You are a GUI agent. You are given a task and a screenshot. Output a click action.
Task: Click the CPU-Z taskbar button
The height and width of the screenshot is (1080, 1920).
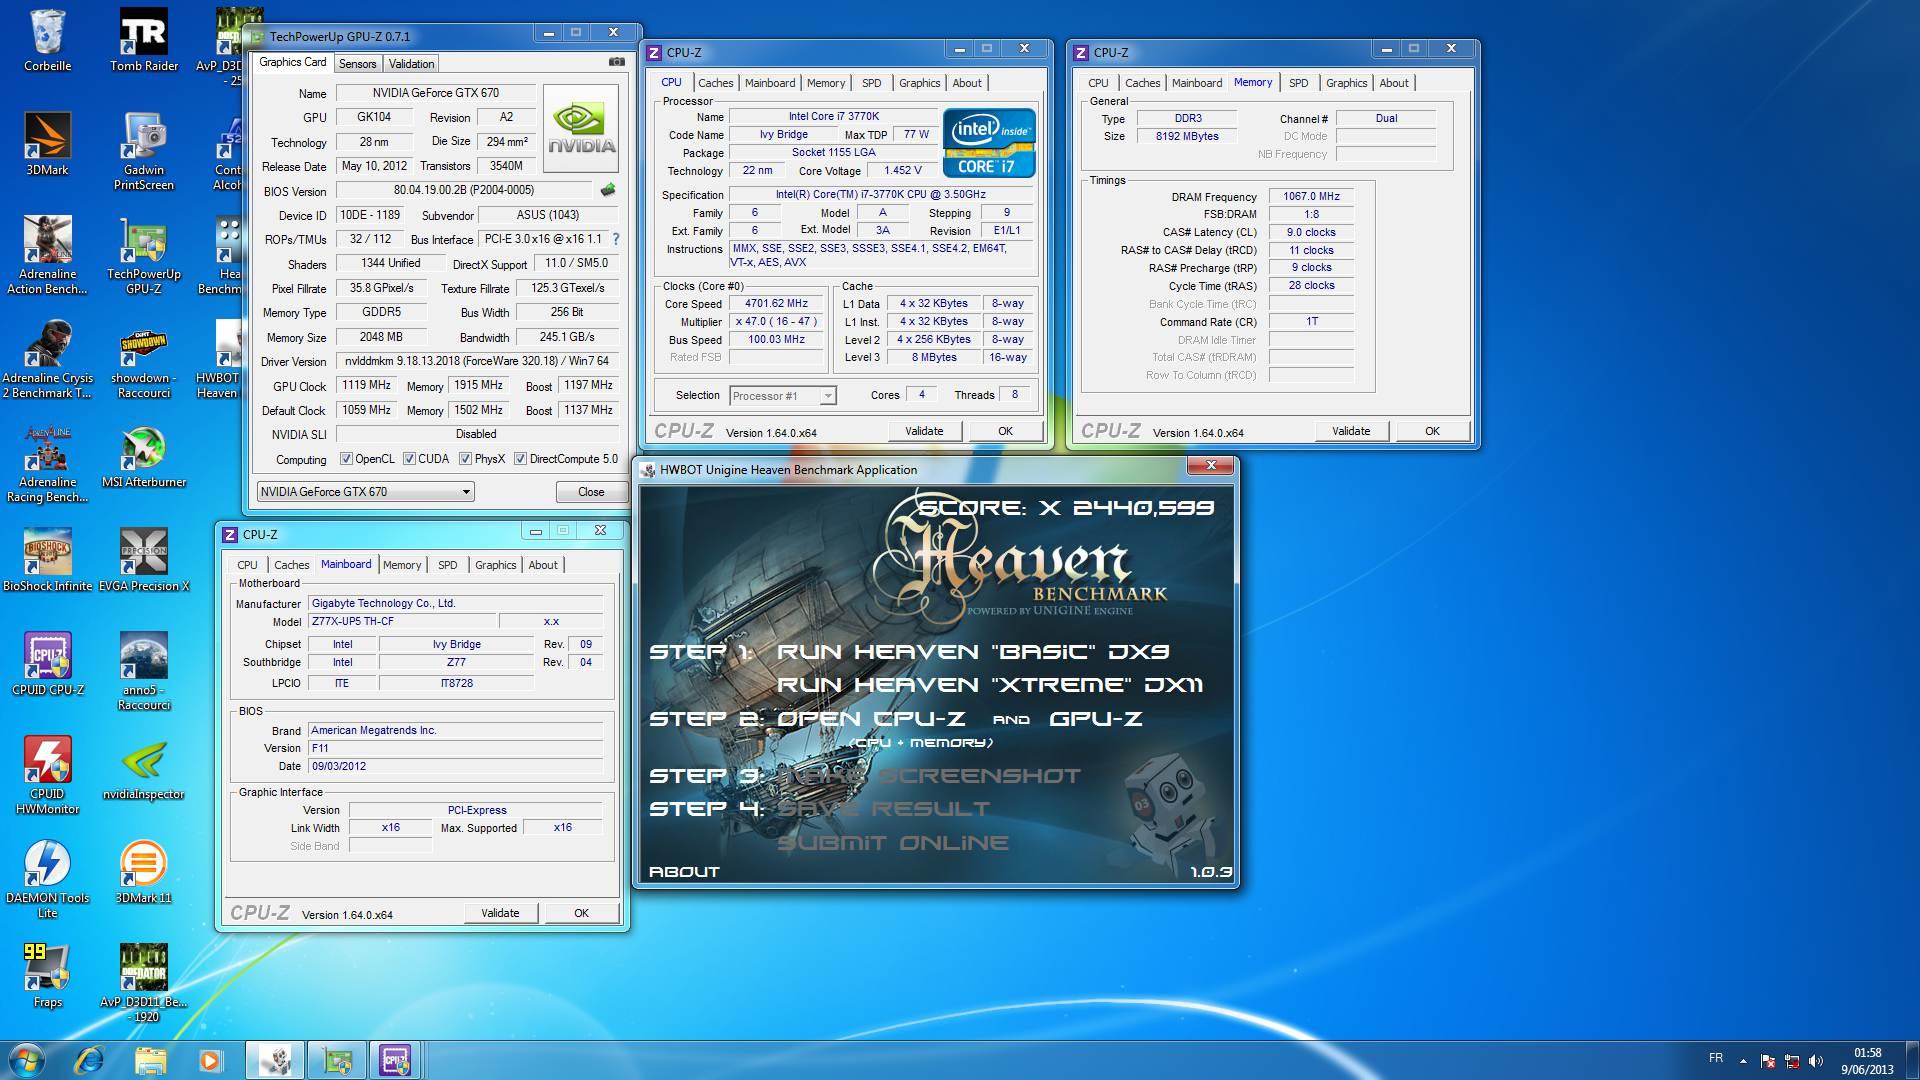click(395, 1060)
